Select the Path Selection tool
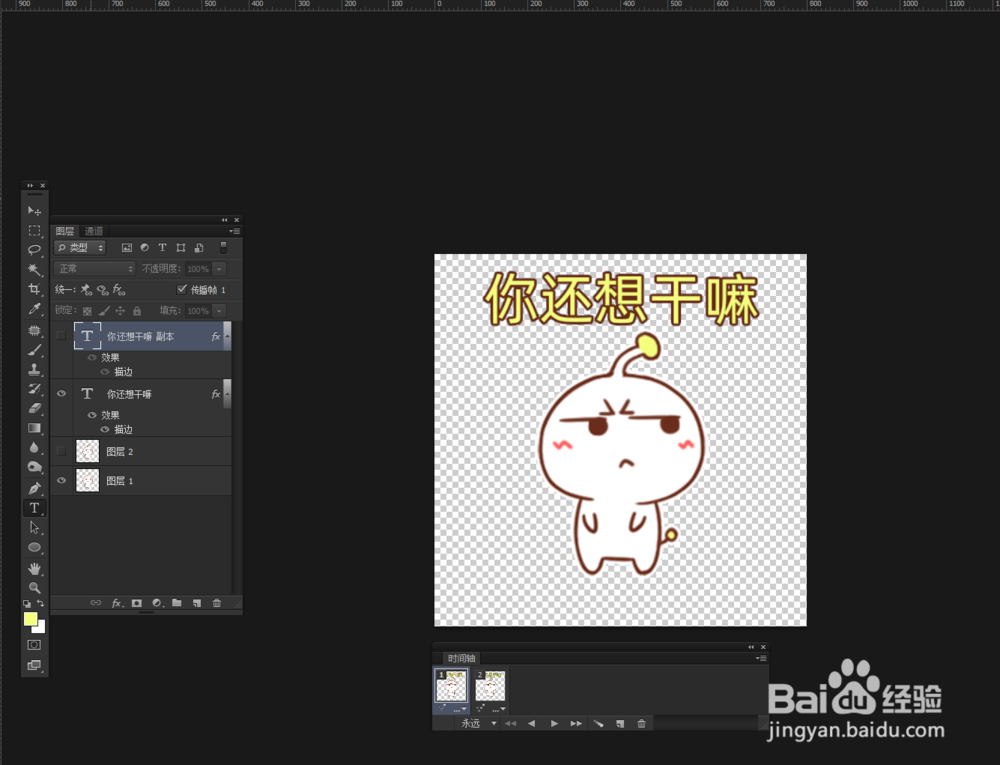 pyautogui.click(x=34, y=528)
